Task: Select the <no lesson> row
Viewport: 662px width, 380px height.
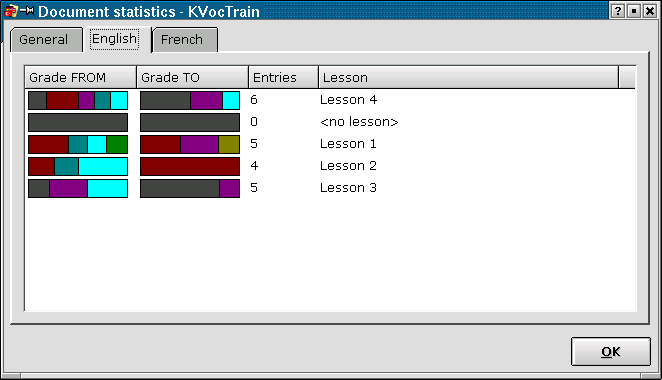Action: [x=330, y=122]
